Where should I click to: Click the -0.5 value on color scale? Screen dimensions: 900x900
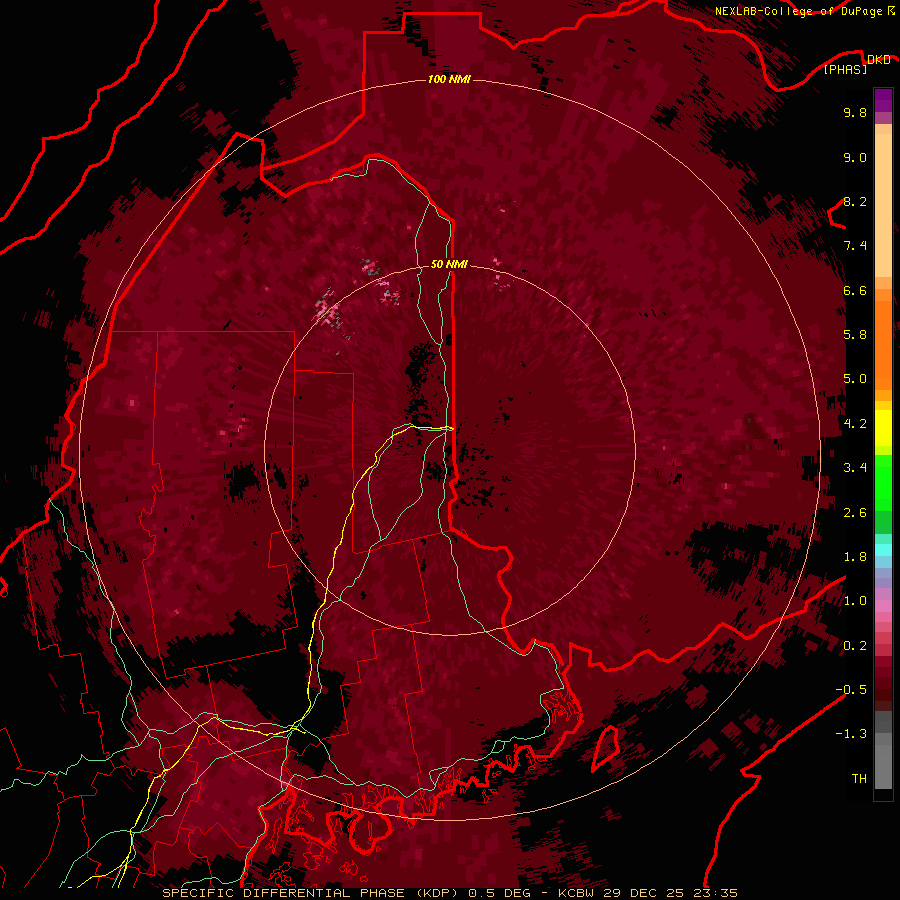(851, 690)
